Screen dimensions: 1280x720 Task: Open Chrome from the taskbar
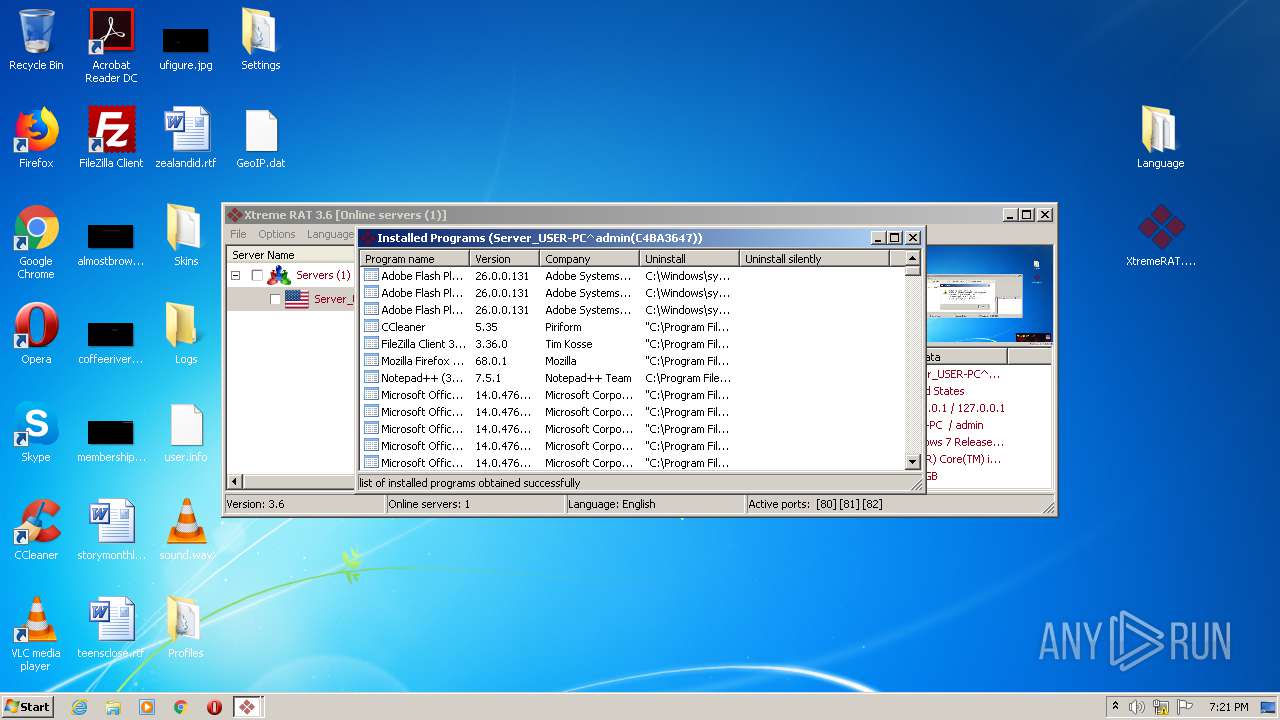click(181, 707)
